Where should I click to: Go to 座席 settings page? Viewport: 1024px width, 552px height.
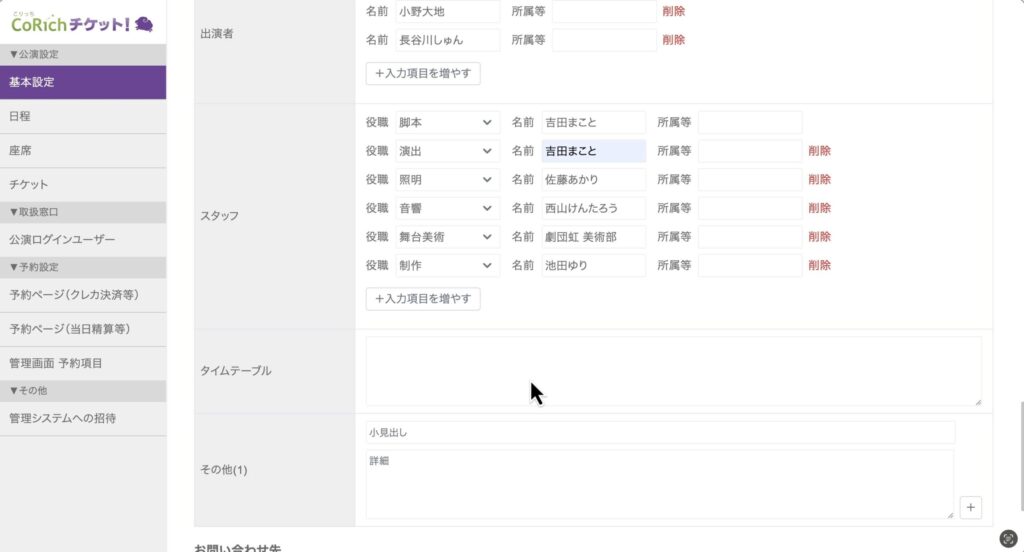tap(82, 150)
